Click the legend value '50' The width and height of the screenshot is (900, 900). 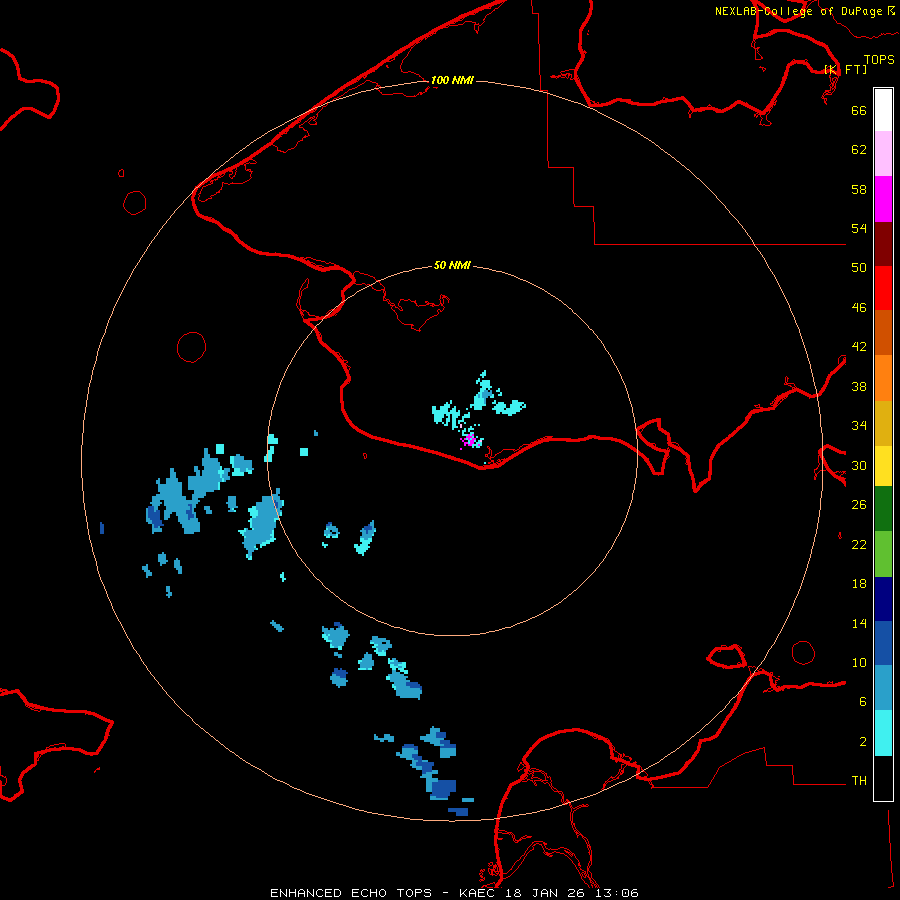click(x=859, y=268)
